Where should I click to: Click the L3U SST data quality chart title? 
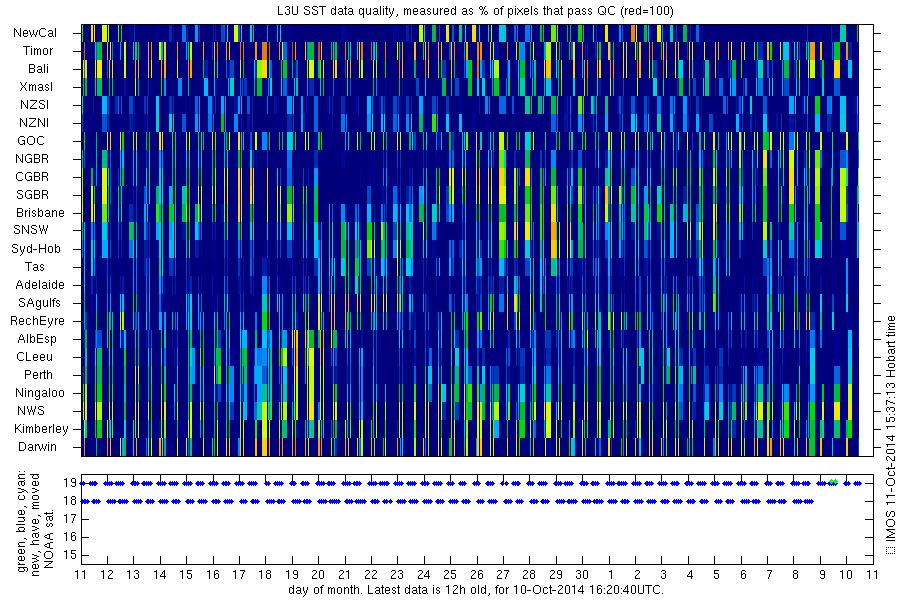tap(477, 10)
